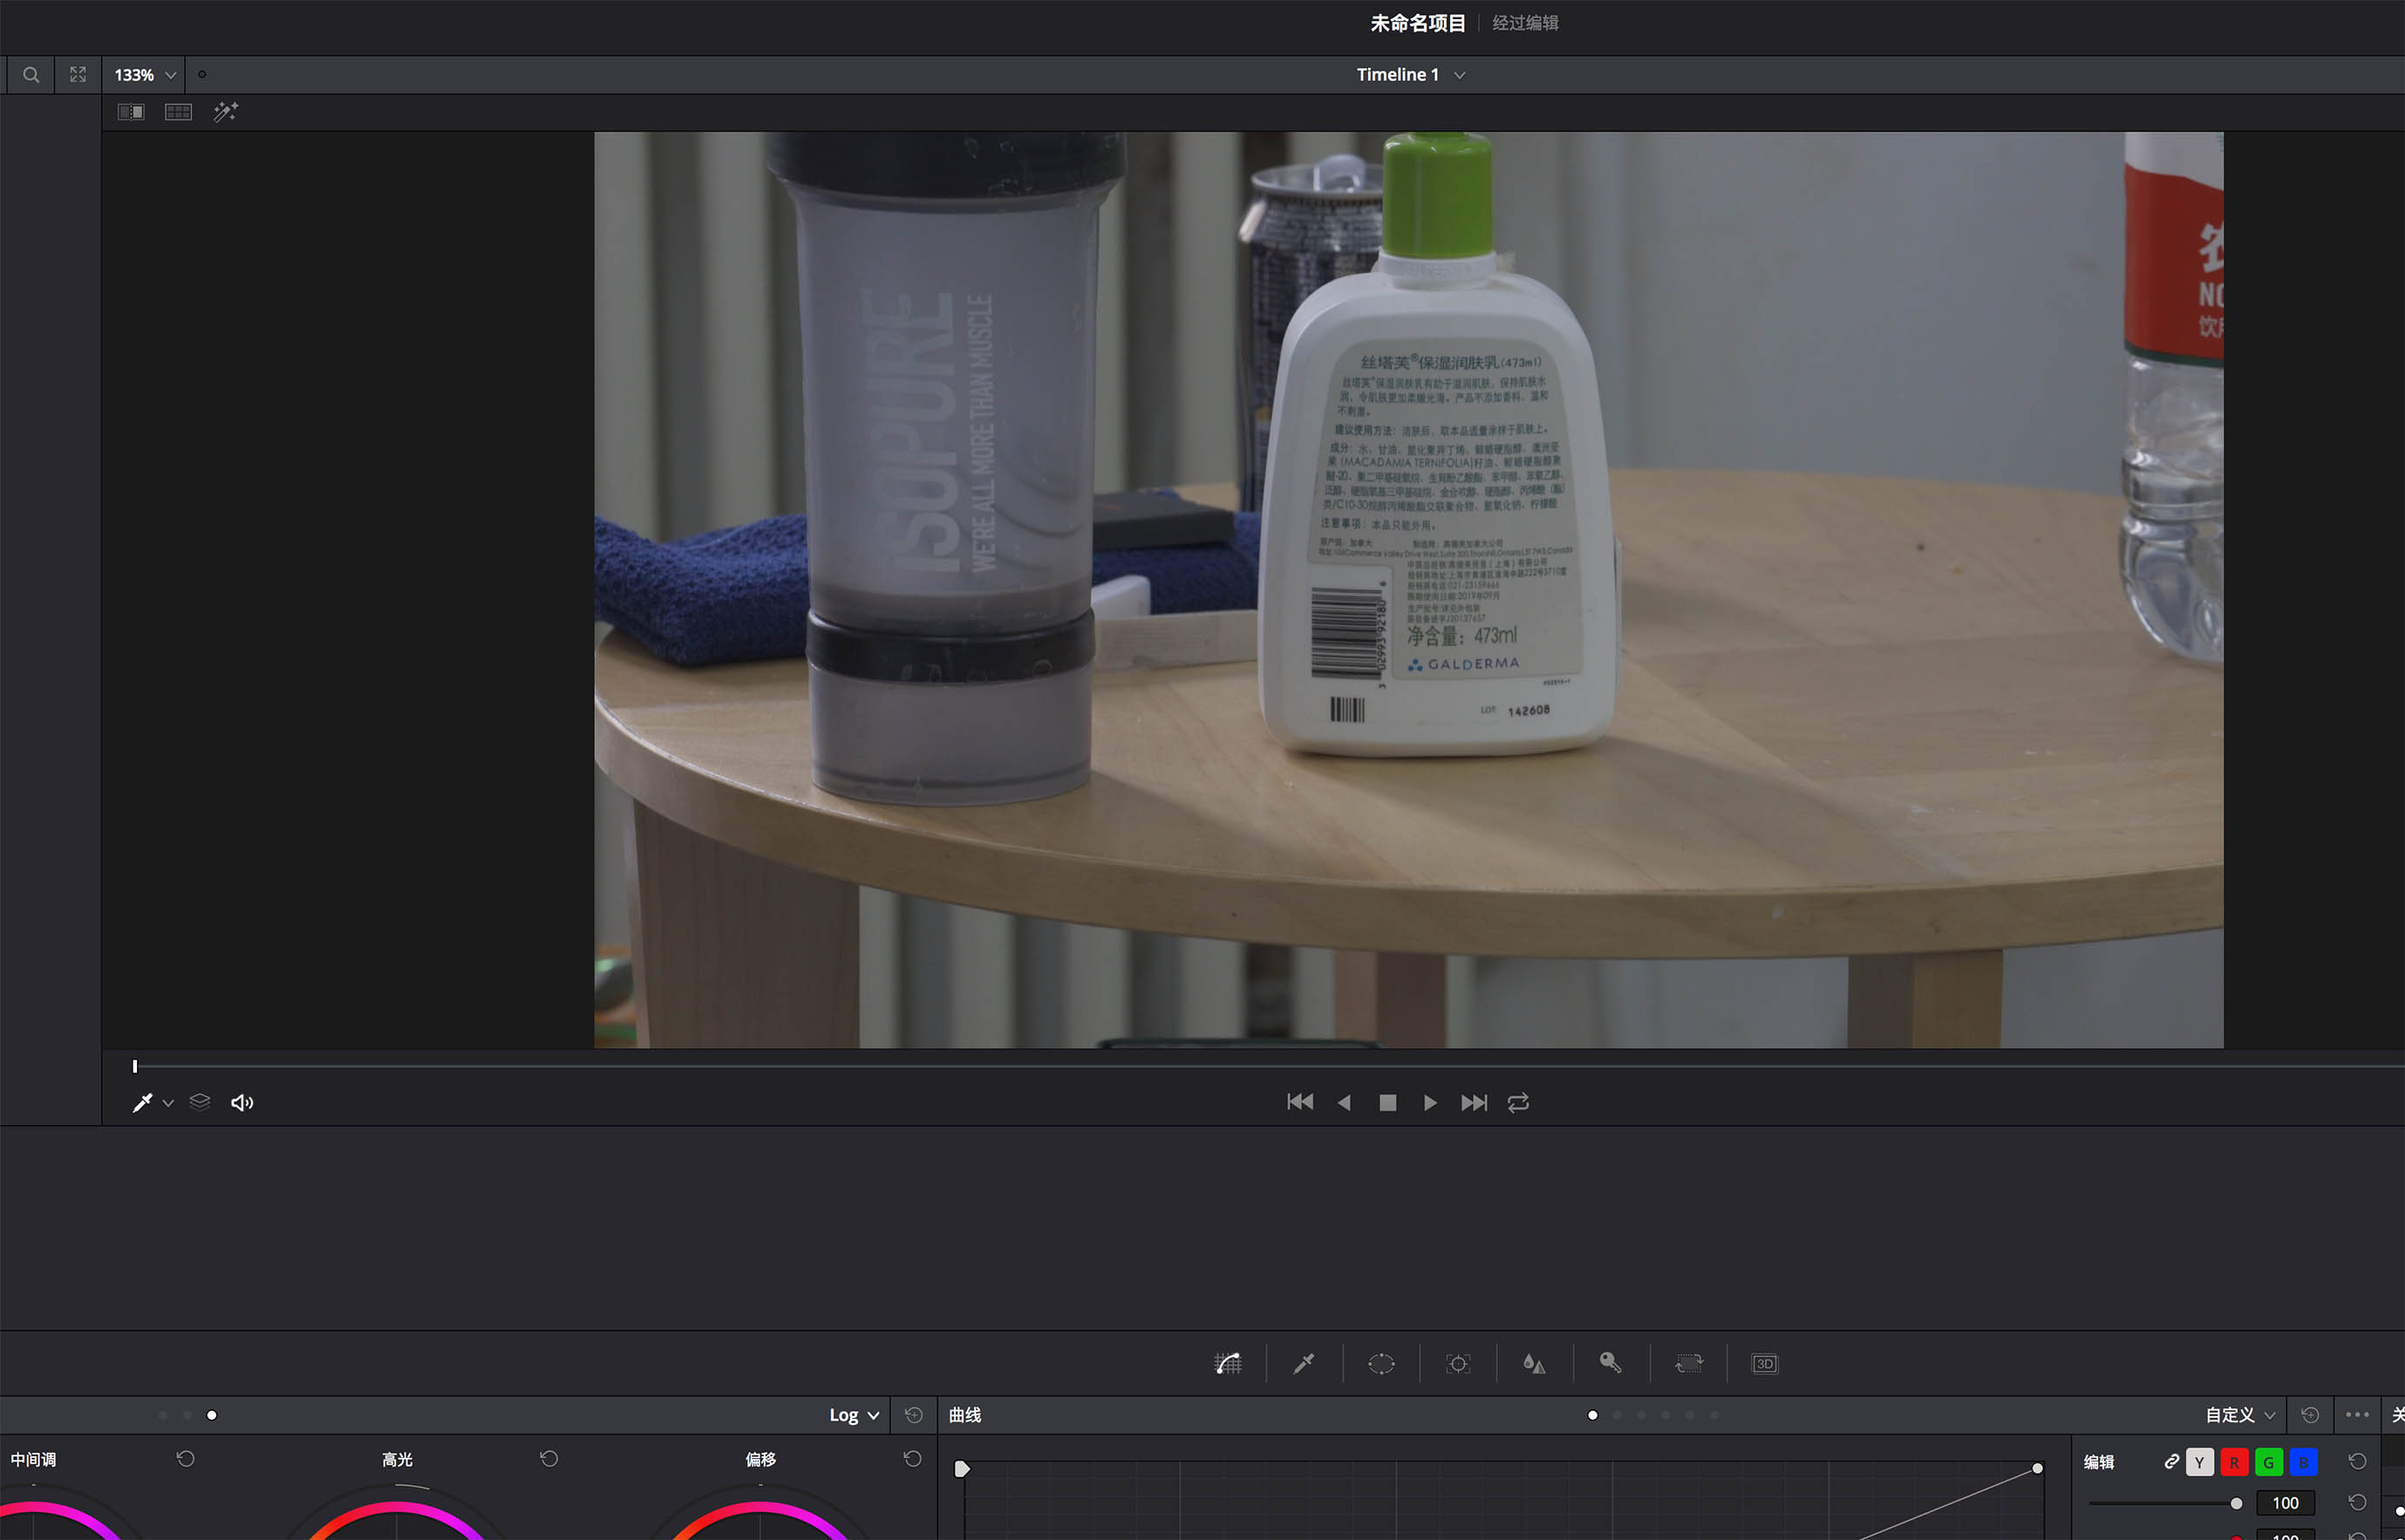The width and height of the screenshot is (2405, 1540).
Task: Jump to last frame
Action: [x=1474, y=1102]
